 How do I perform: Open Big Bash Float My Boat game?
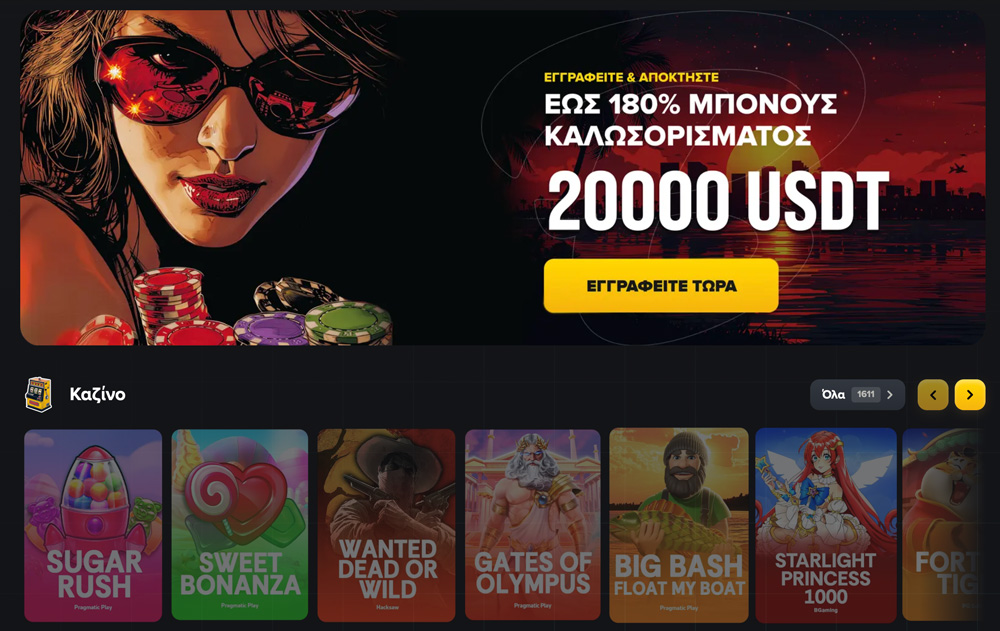(x=679, y=525)
